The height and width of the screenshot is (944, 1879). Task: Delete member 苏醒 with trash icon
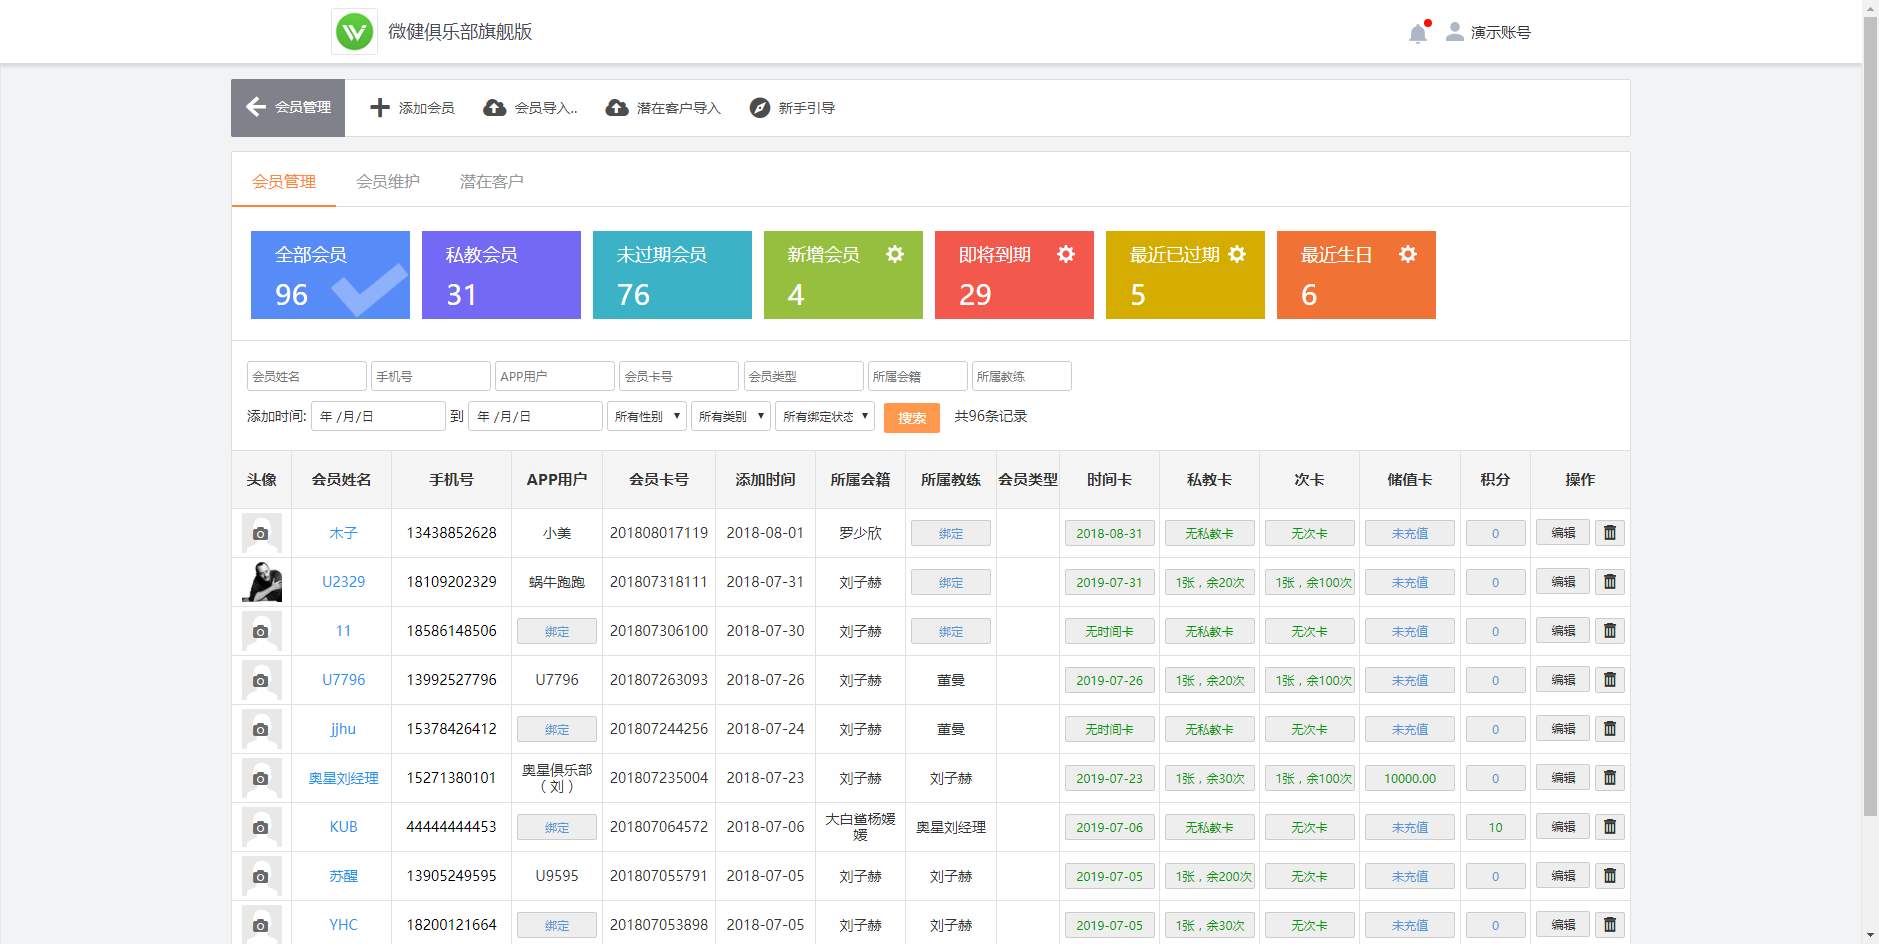1610,876
